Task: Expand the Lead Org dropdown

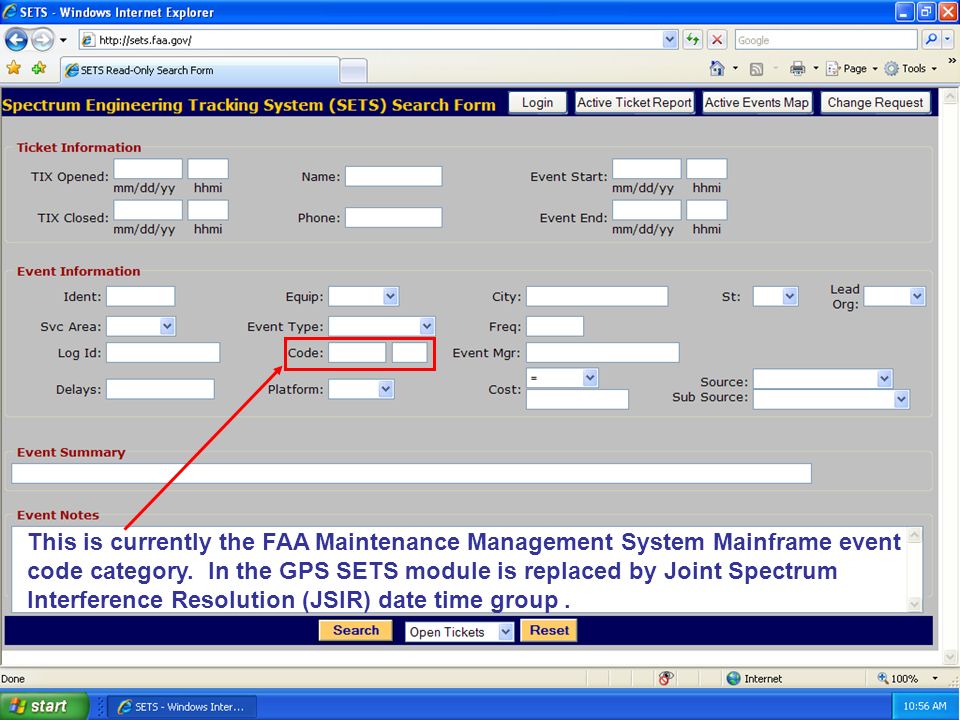Action: [917, 296]
